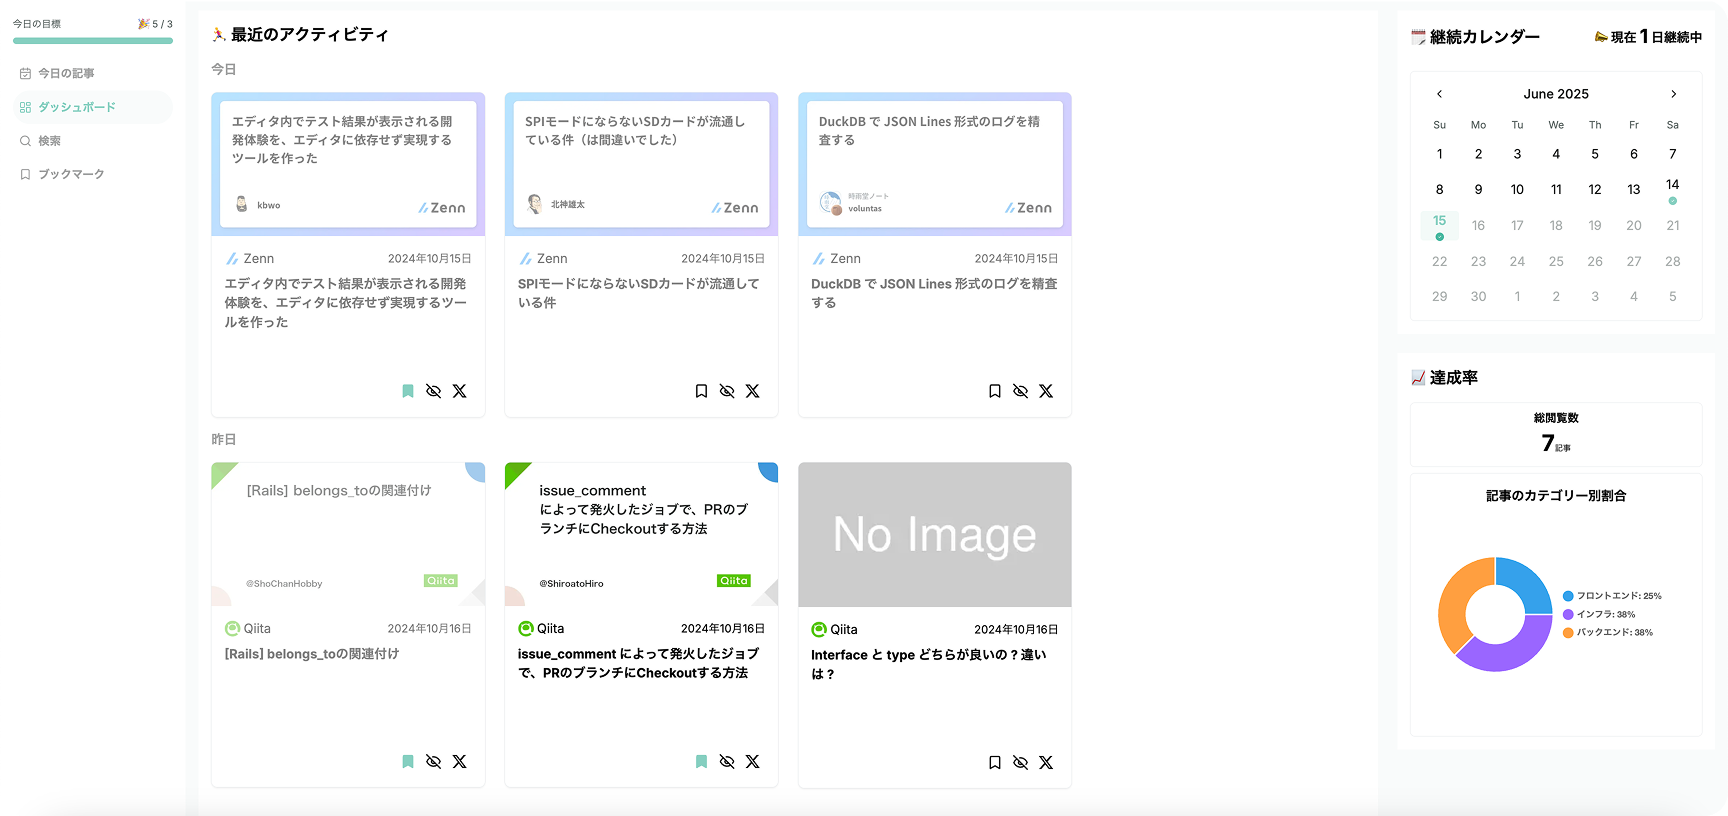
Task: Share issue_comment article on X
Action: click(x=753, y=762)
